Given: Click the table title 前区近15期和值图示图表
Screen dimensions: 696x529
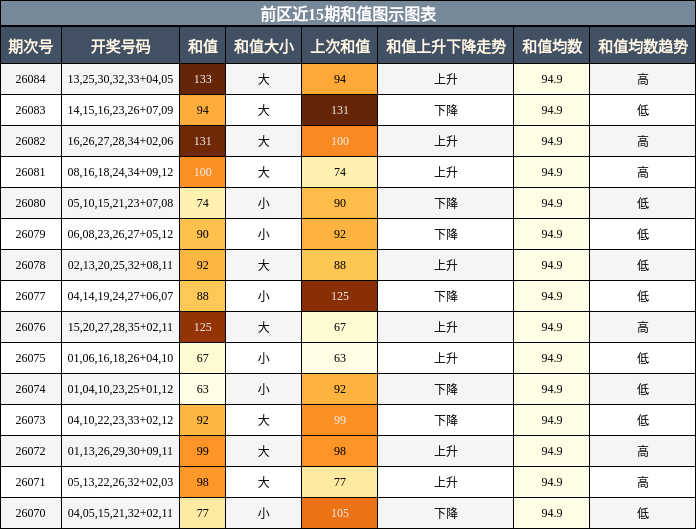Looking at the screenshot, I should [x=348, y=14].
